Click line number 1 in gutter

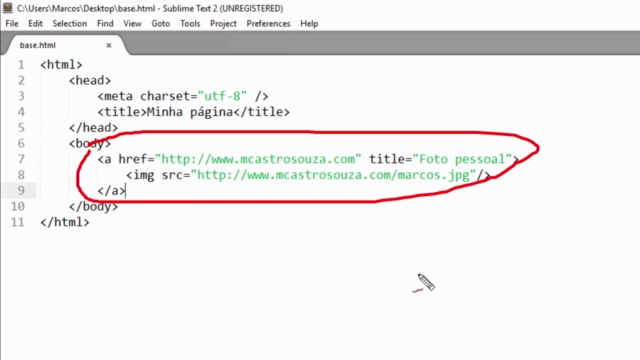pos(21,65)
